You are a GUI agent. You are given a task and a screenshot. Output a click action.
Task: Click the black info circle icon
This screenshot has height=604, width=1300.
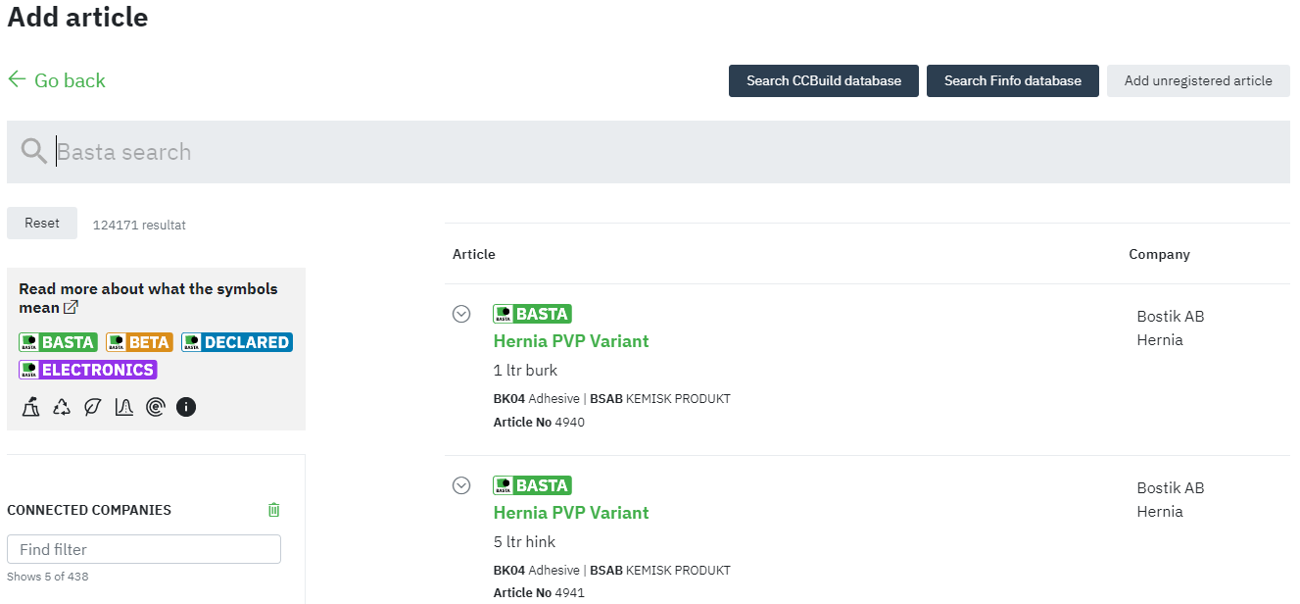[x=186, y=407]
